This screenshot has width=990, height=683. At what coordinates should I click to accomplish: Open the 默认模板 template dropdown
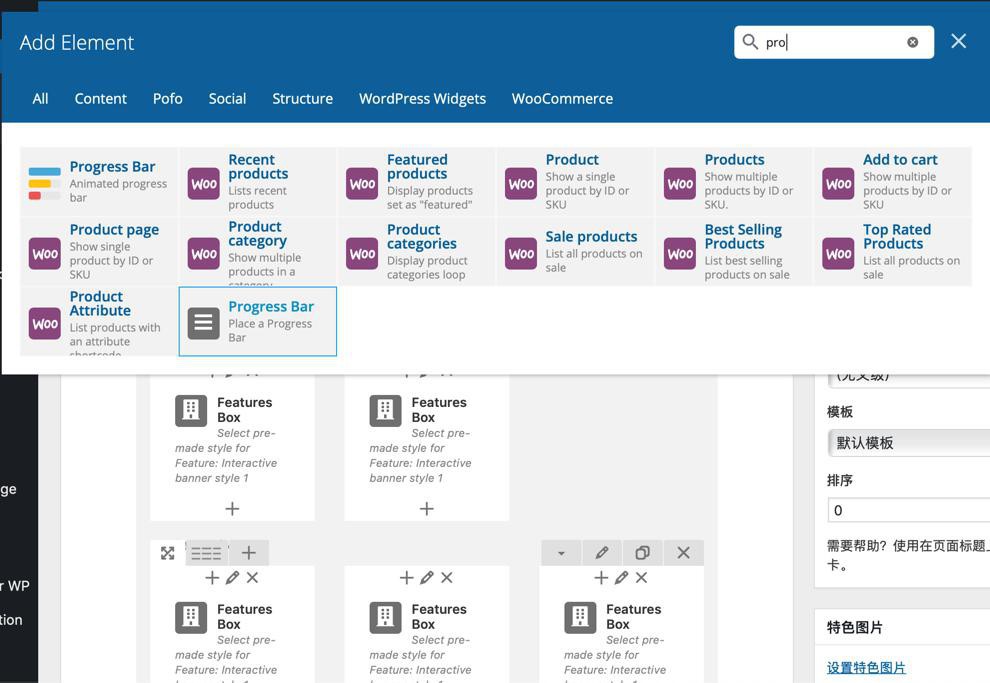pyautogui.click(x=909, y=443)
